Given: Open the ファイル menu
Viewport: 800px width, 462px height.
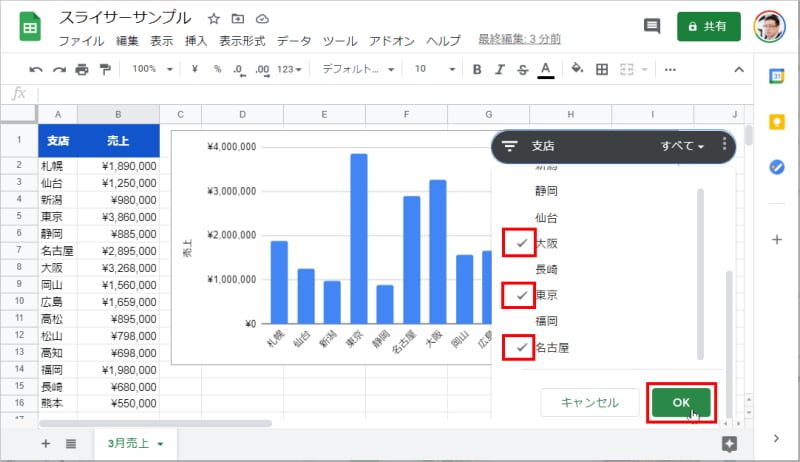Looking at the screenshot, I should (x=81, y=41).
